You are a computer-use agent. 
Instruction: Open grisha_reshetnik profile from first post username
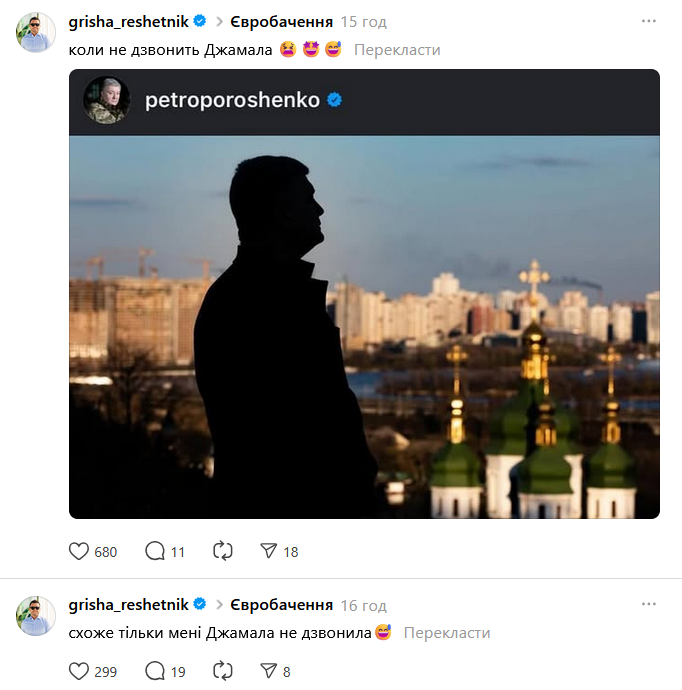[129, 21]
